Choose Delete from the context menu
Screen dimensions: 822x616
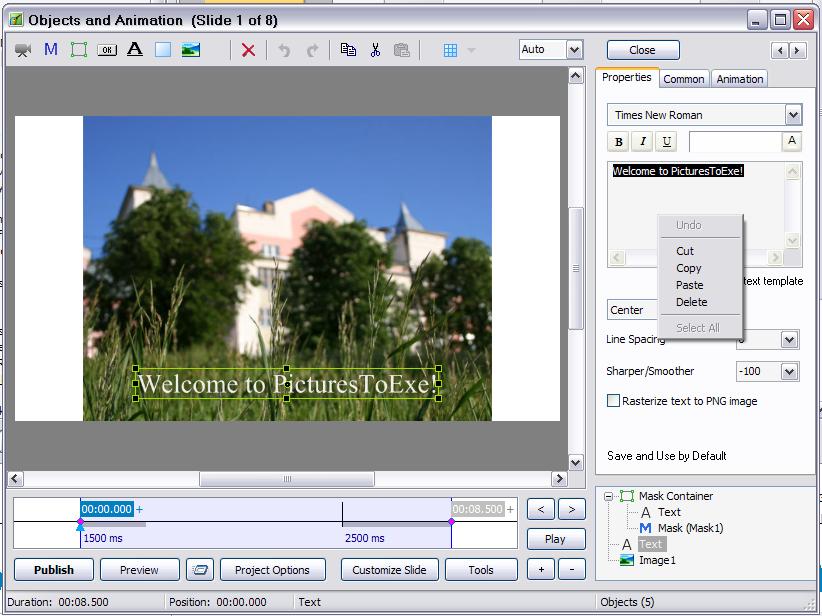tap(691, 302)
